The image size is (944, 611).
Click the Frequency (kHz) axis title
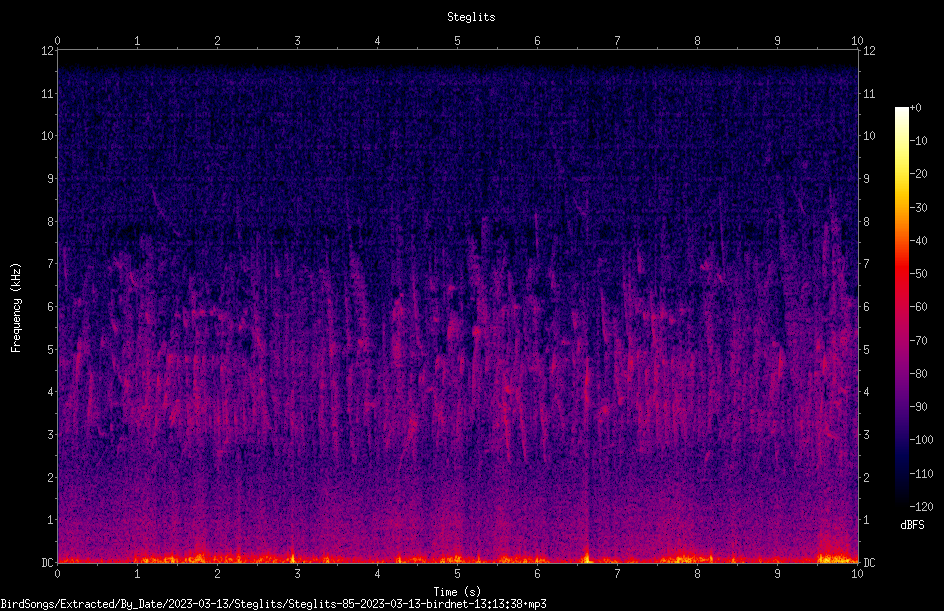pyautogui.click(x=16, y=308)
